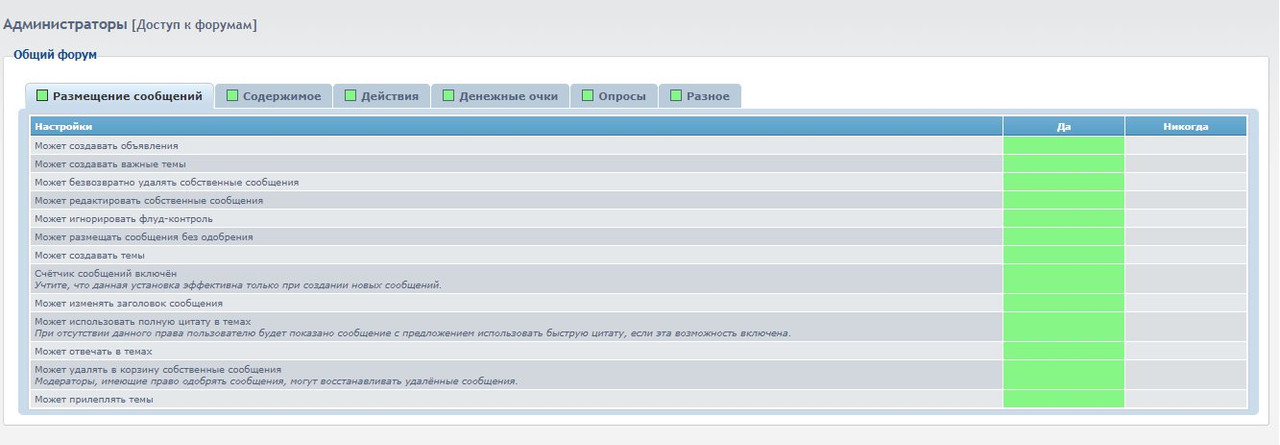Click the Счётчик сообщений включён label
This screenshot has width=1280, height=445.
(x=105, y=272)
